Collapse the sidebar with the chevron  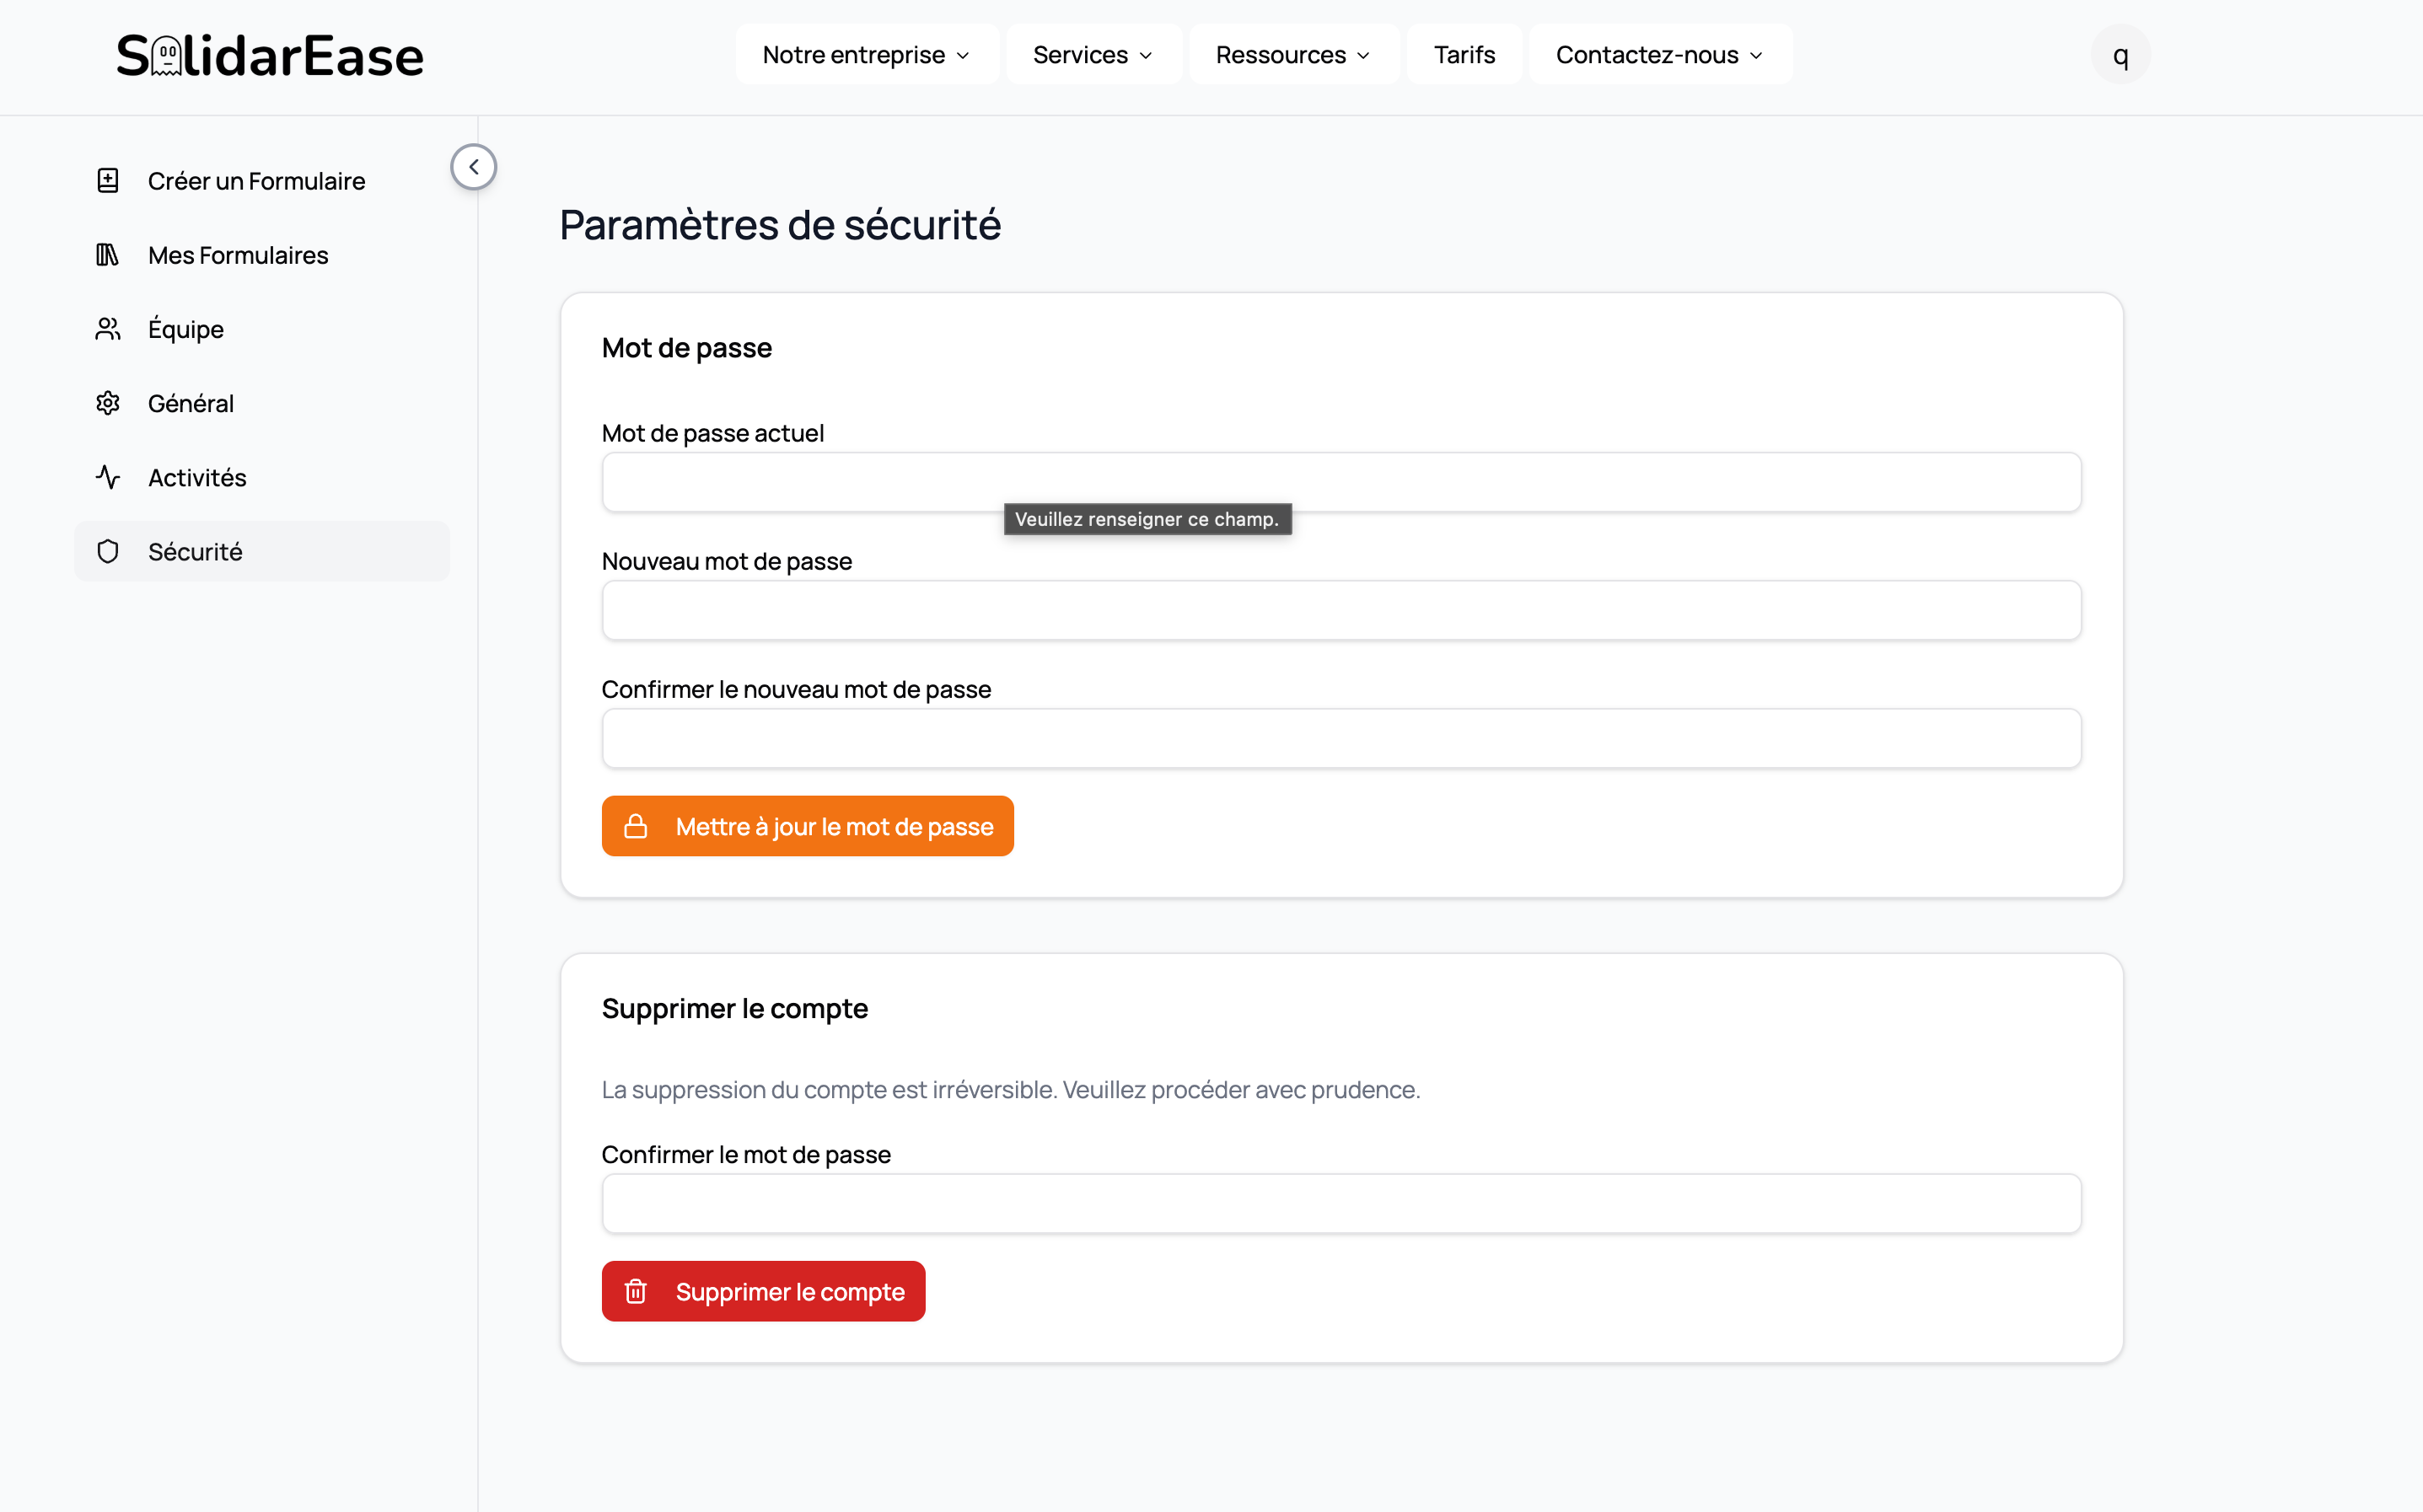tap(473, 166)
